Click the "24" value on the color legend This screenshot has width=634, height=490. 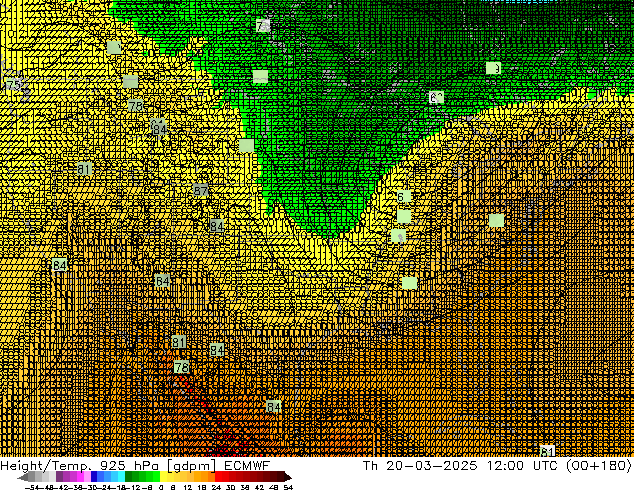[x=216, y=487]
